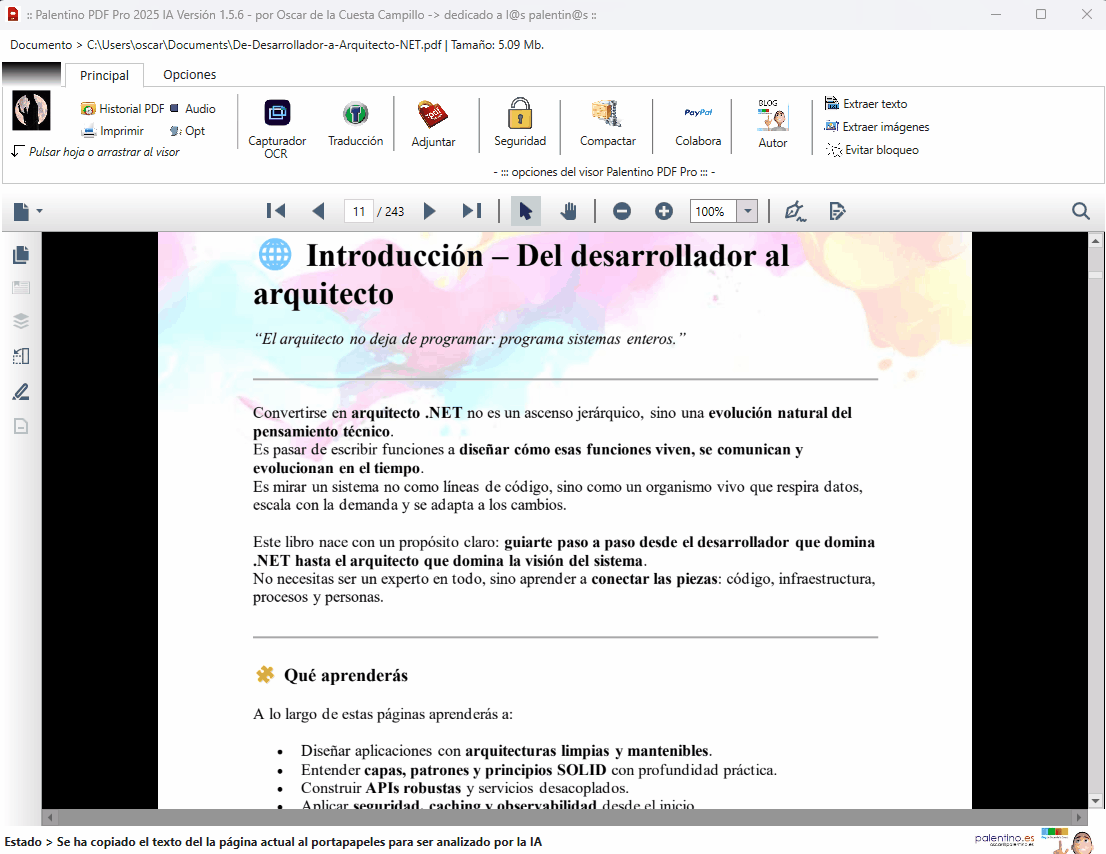Go to the next page

(x=430, y=211)
